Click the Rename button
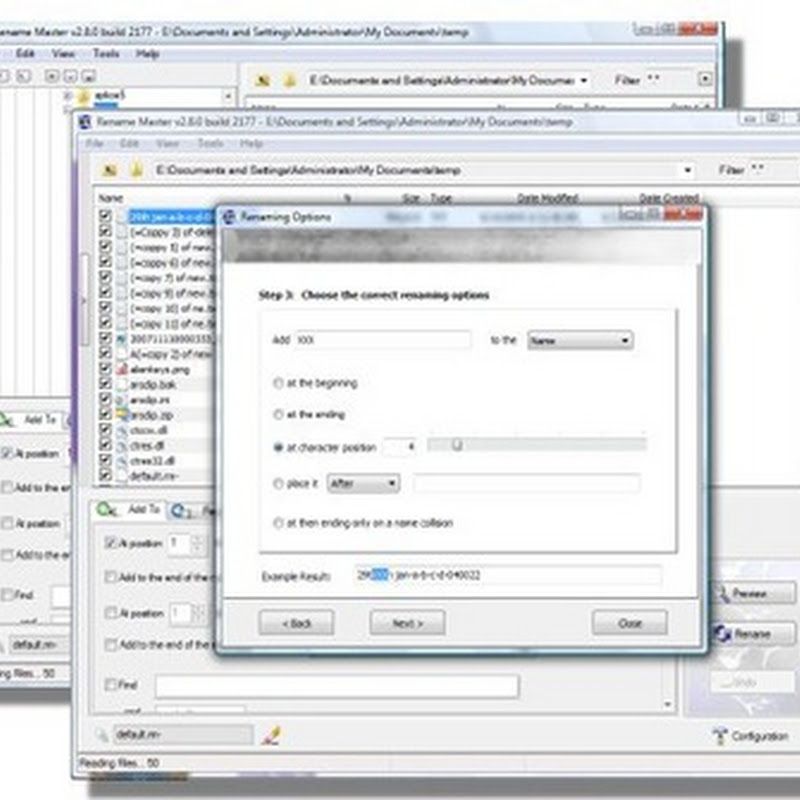The width and height of the screenshot is (800, 800). pos(753,633)
